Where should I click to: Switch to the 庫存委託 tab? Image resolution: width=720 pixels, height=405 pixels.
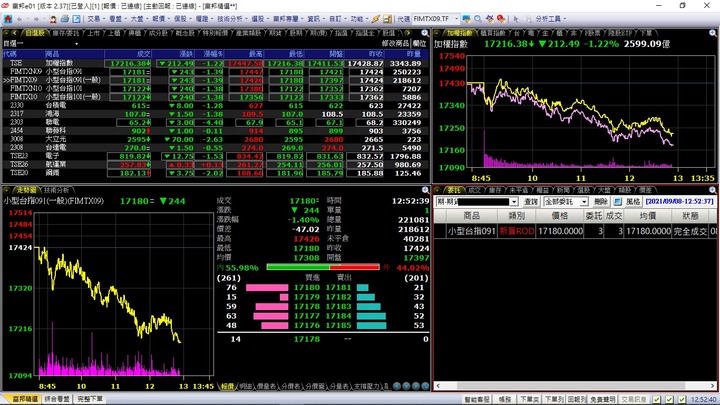(65, 33)
